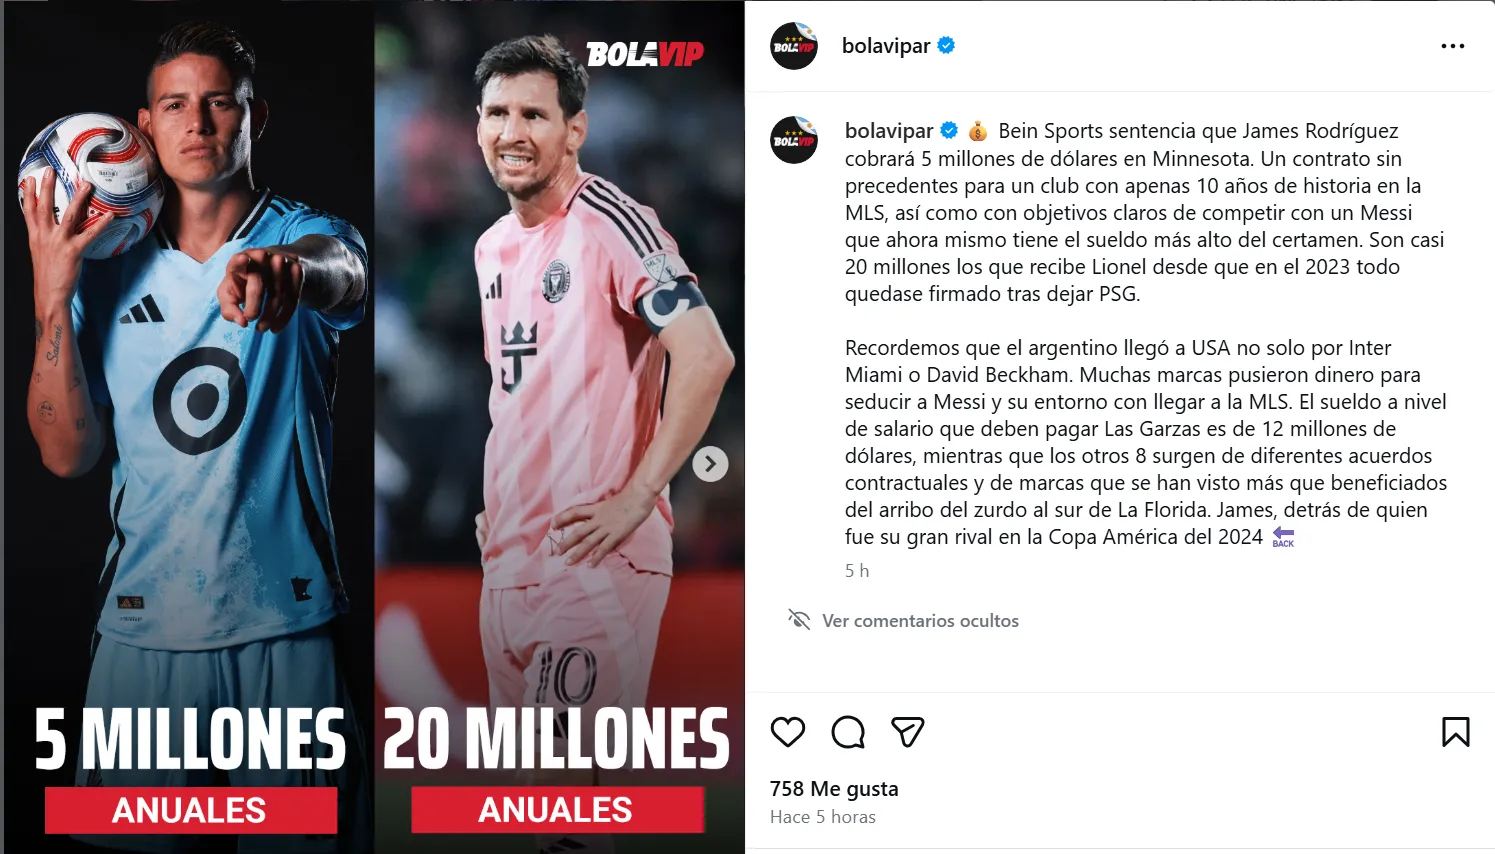The width and height of the screenshot is (1495, 854).
Task: Advance to next carousel image arrow
Action: pyautogui.click(x=710, y=464)
